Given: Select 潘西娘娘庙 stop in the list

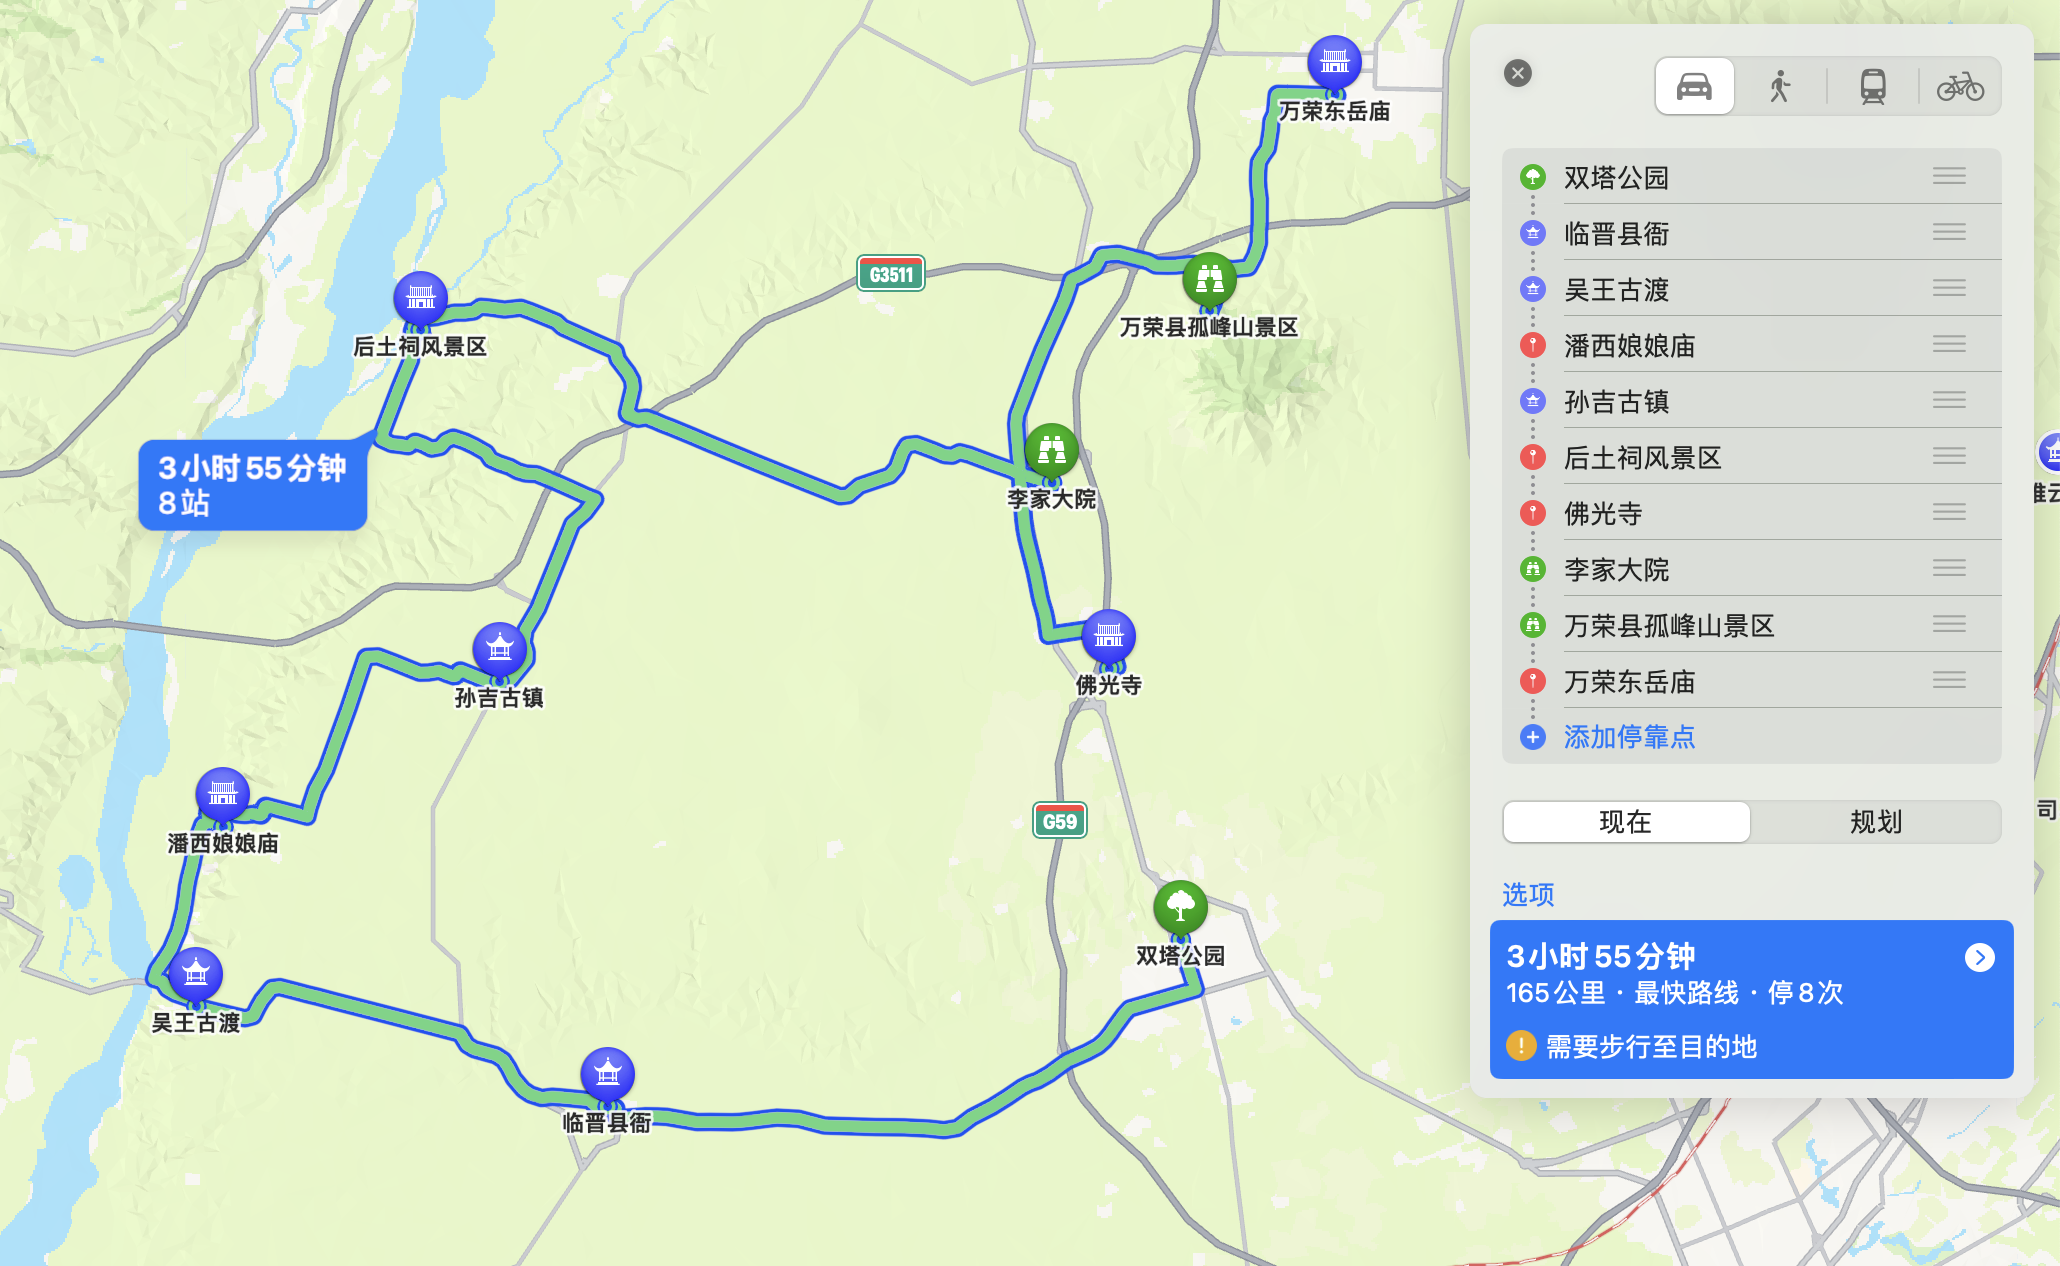Looking at the screenshot, I should [x=1751, y=345].
